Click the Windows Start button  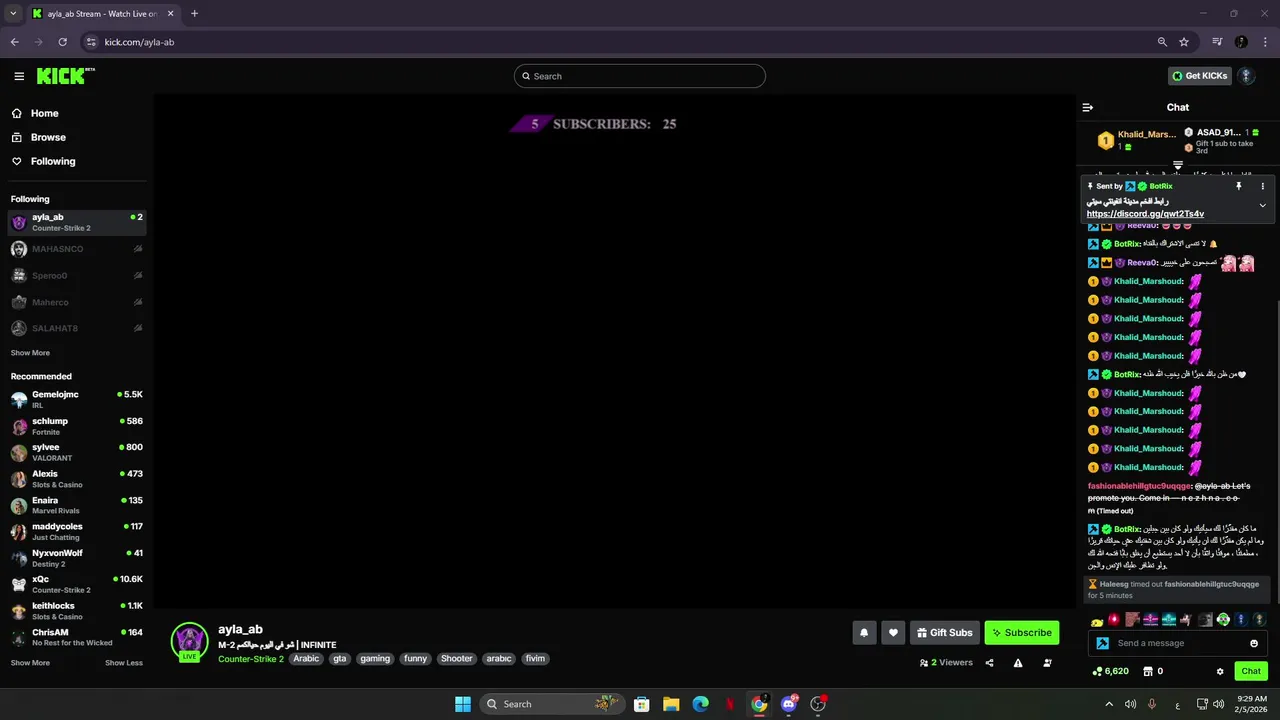pyautogui.click(x=463, y=704)
